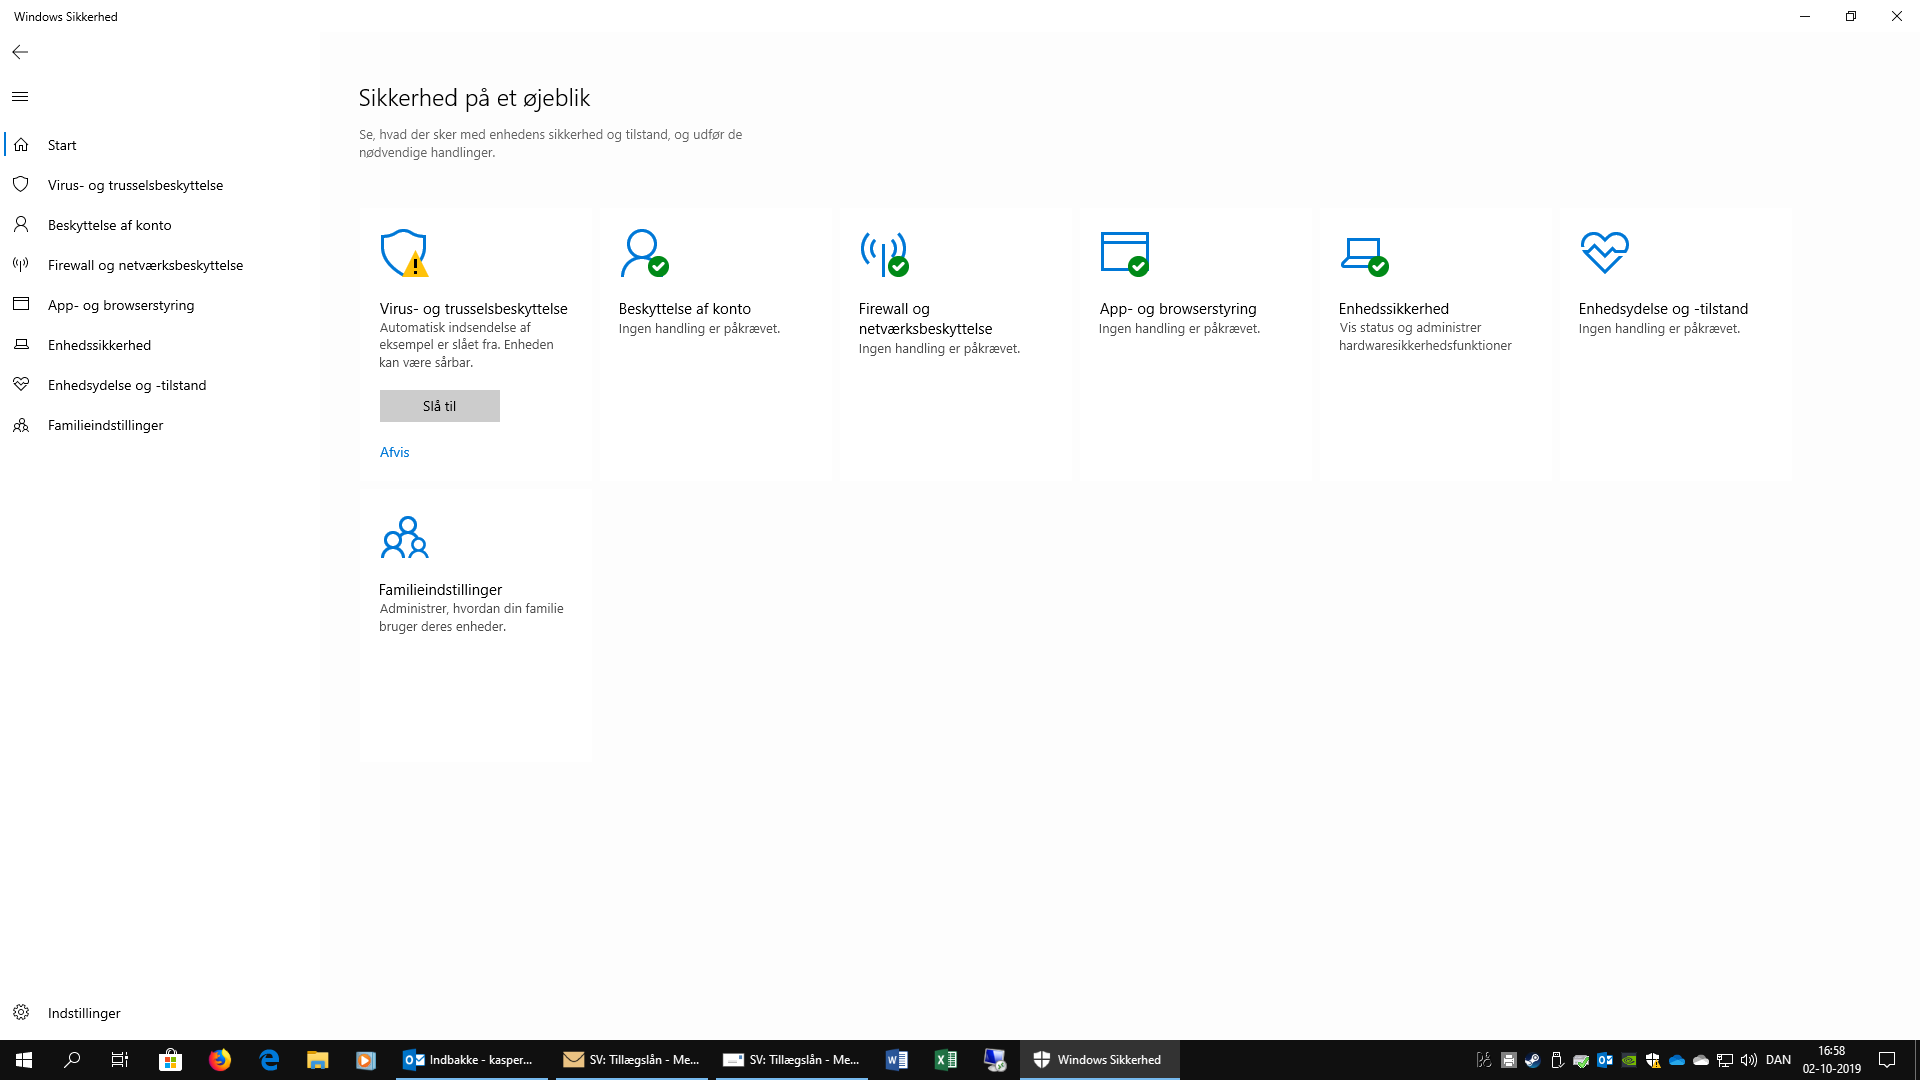Open the notification center in taskbar
The image size is (1920, 1080).
tap(1887, 1060)
